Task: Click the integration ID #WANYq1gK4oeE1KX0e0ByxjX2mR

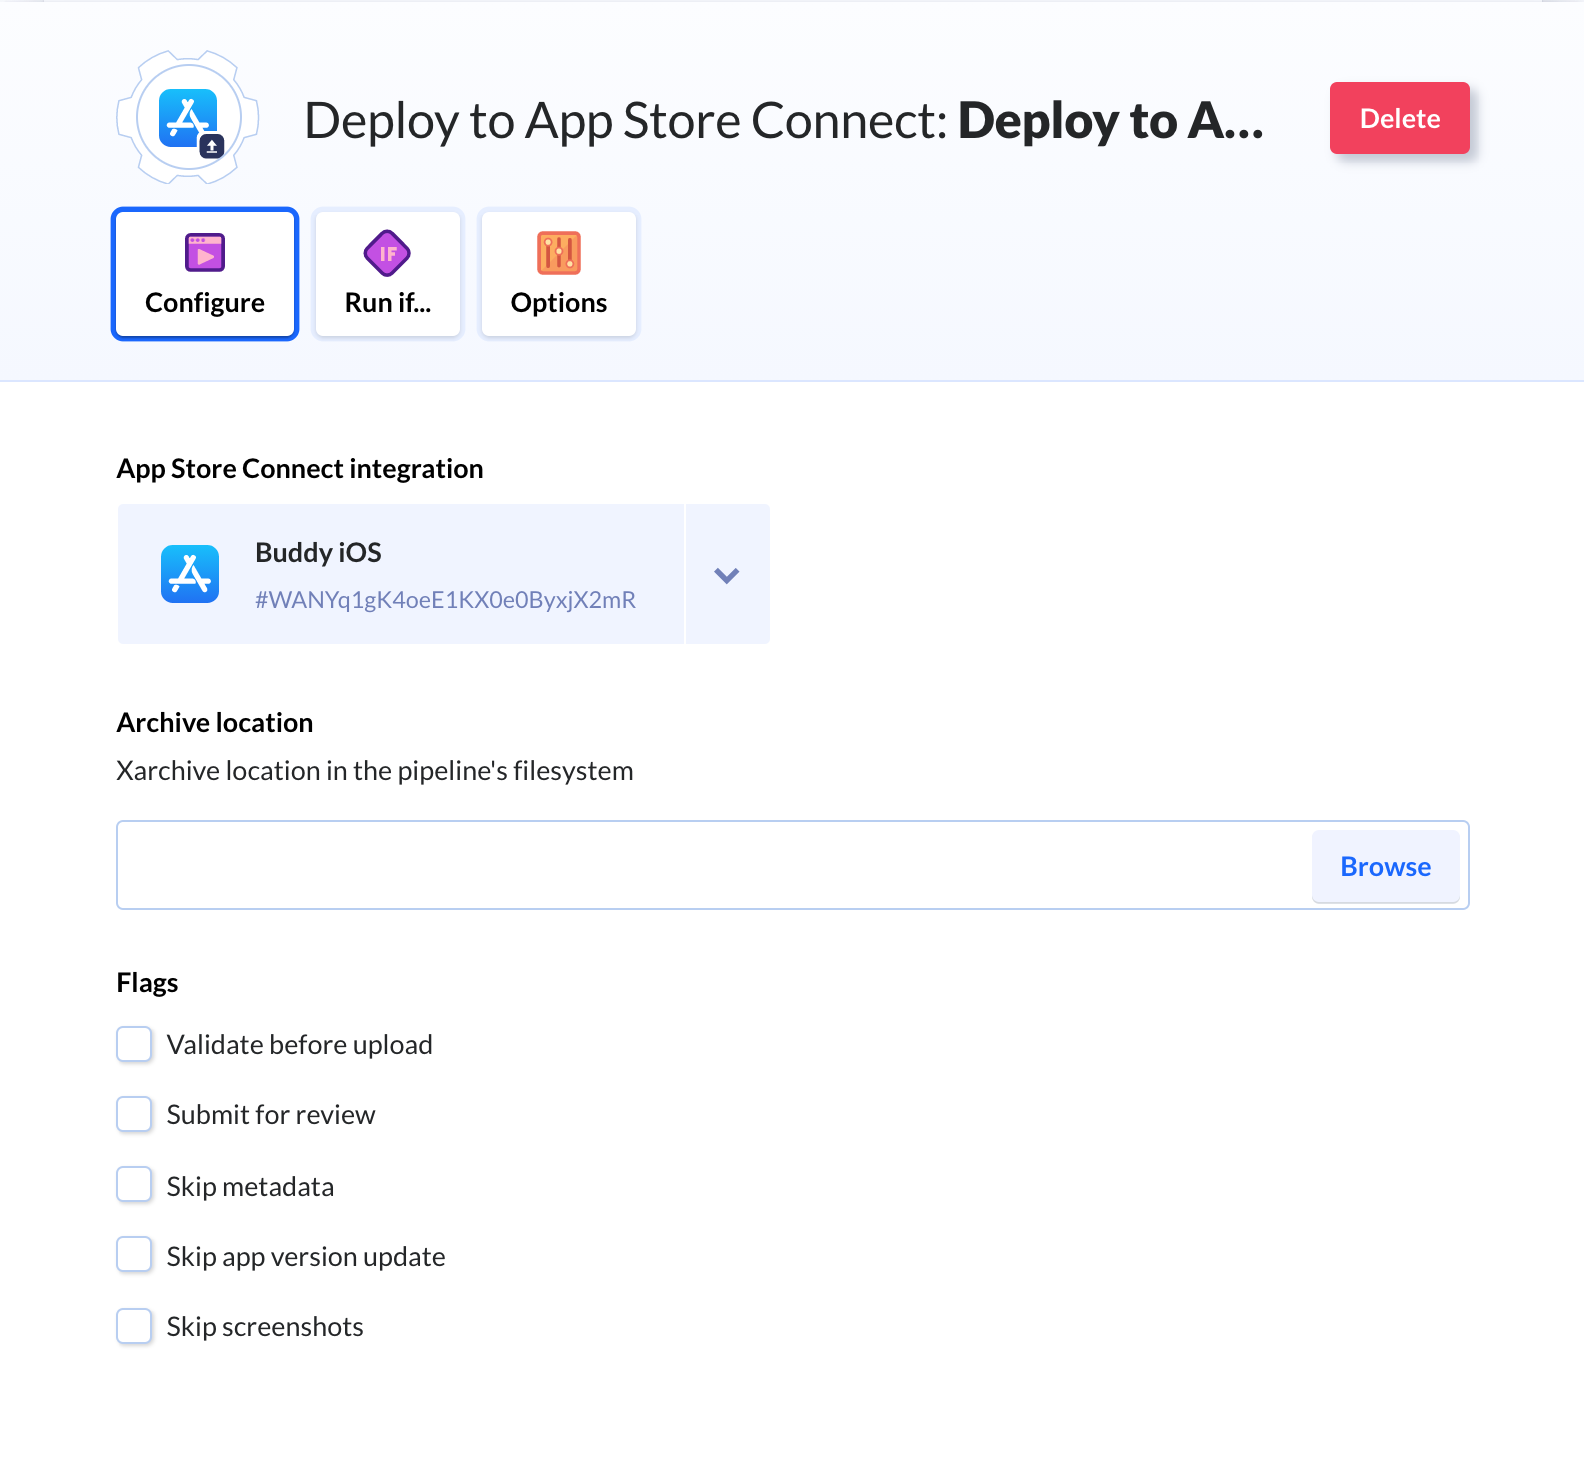Action: [x=446, y=600]
